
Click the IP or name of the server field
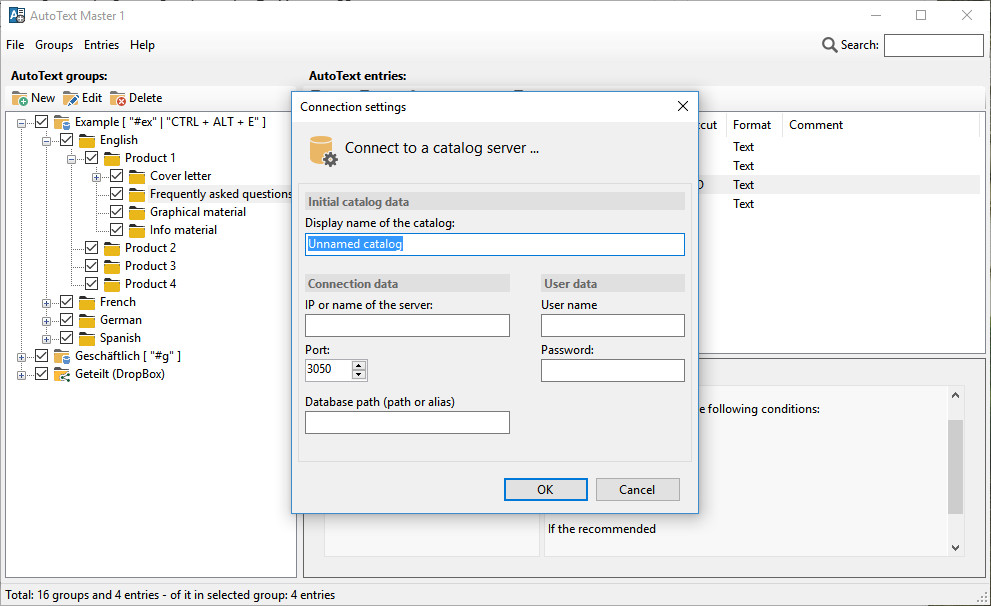(x=407, y=325)
